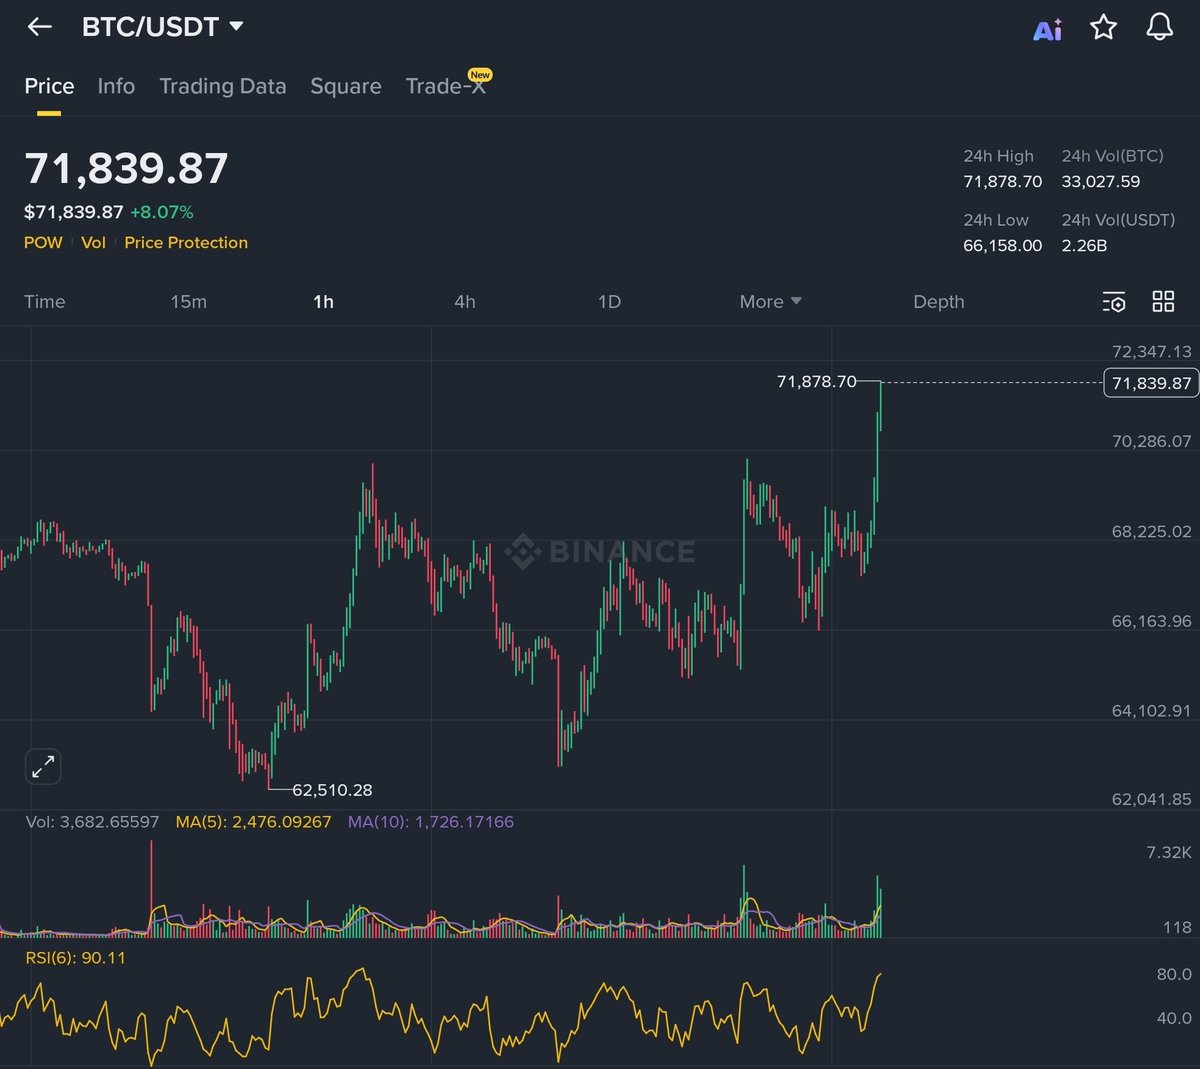Tap the 72,347.13 price axis label

[x=1152, y=351]
